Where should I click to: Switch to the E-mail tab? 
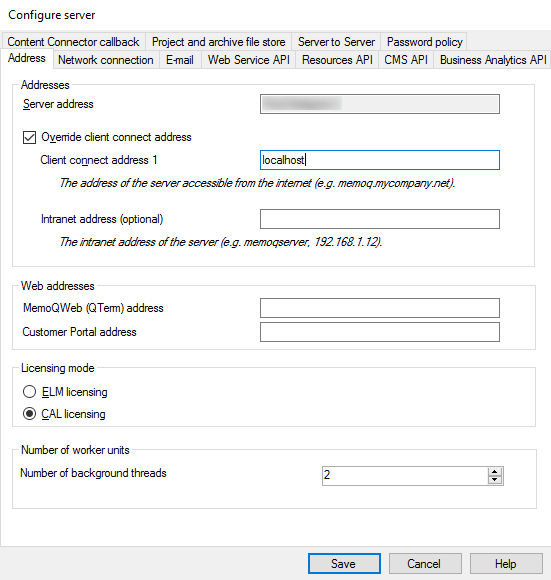click(180, 60)
